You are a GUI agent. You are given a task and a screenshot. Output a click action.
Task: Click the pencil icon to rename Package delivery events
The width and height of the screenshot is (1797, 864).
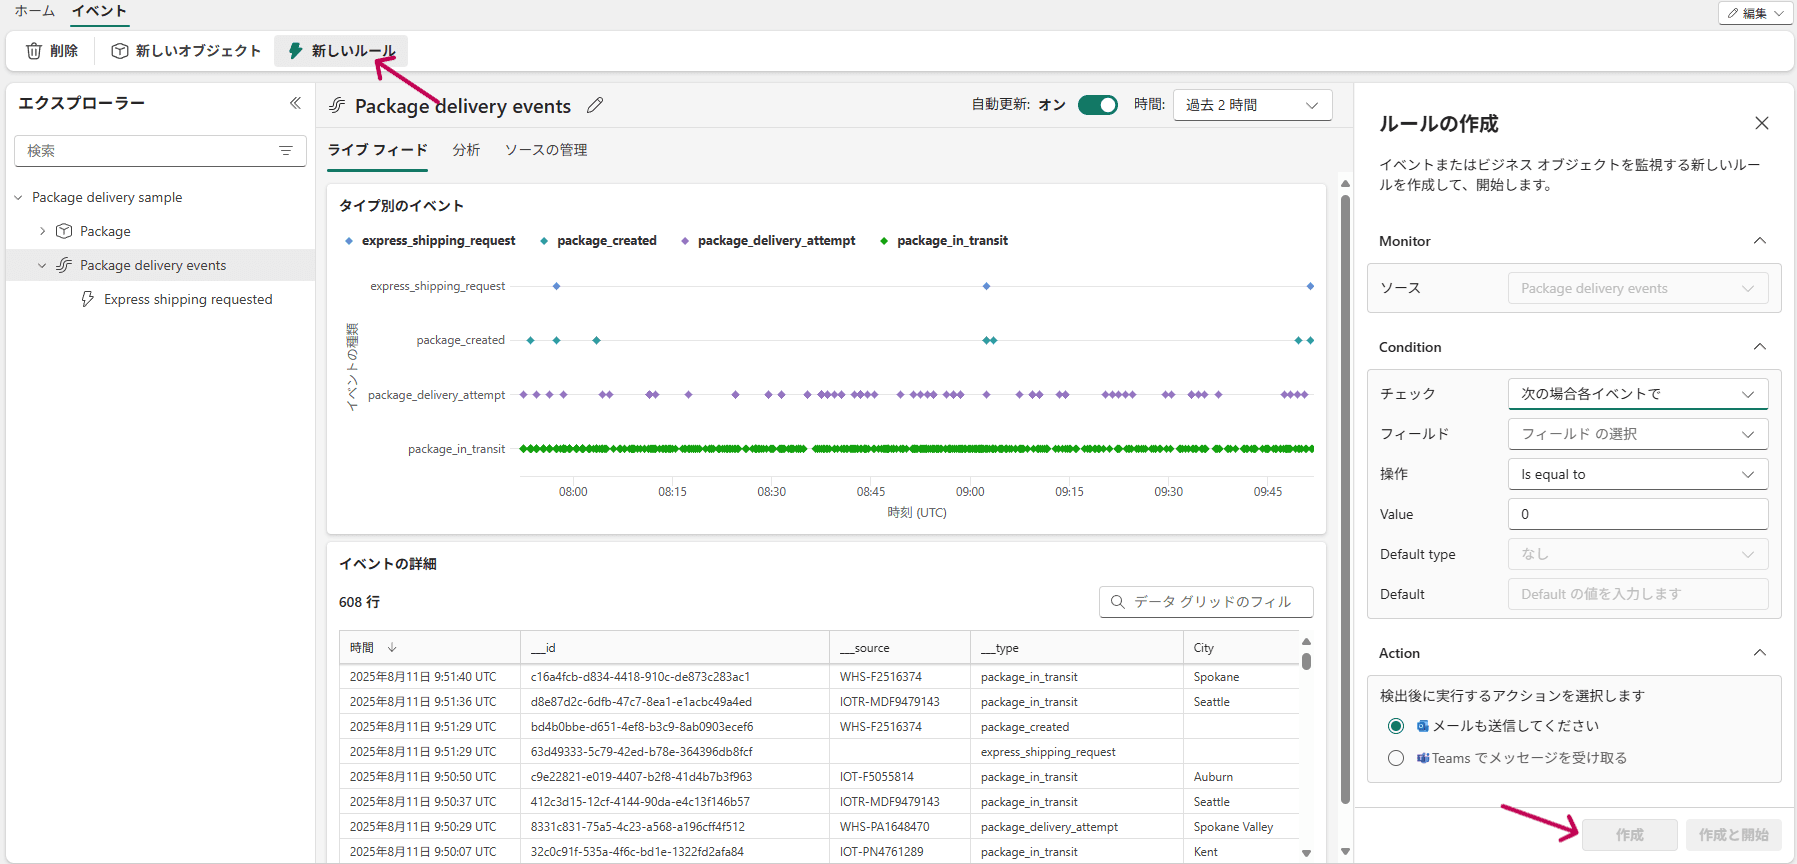coord(595,105)
